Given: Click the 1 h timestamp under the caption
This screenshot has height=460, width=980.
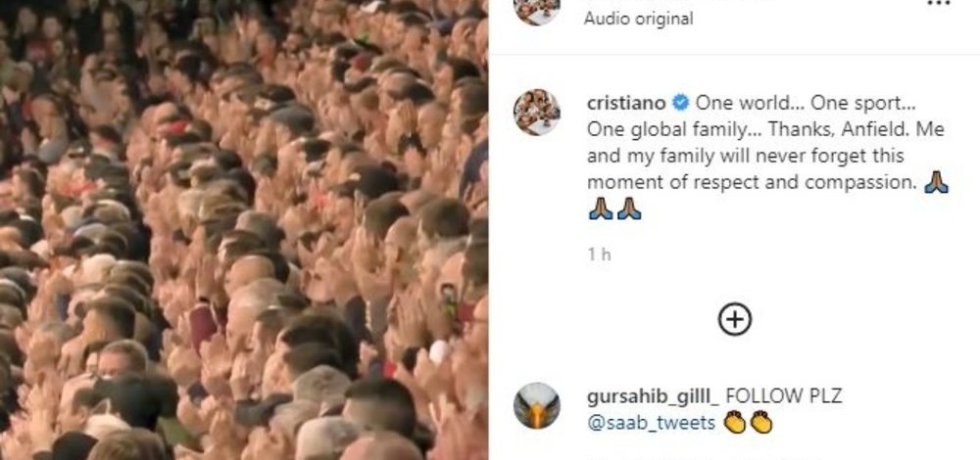Looking at the screenshot, I should [599, 254].
